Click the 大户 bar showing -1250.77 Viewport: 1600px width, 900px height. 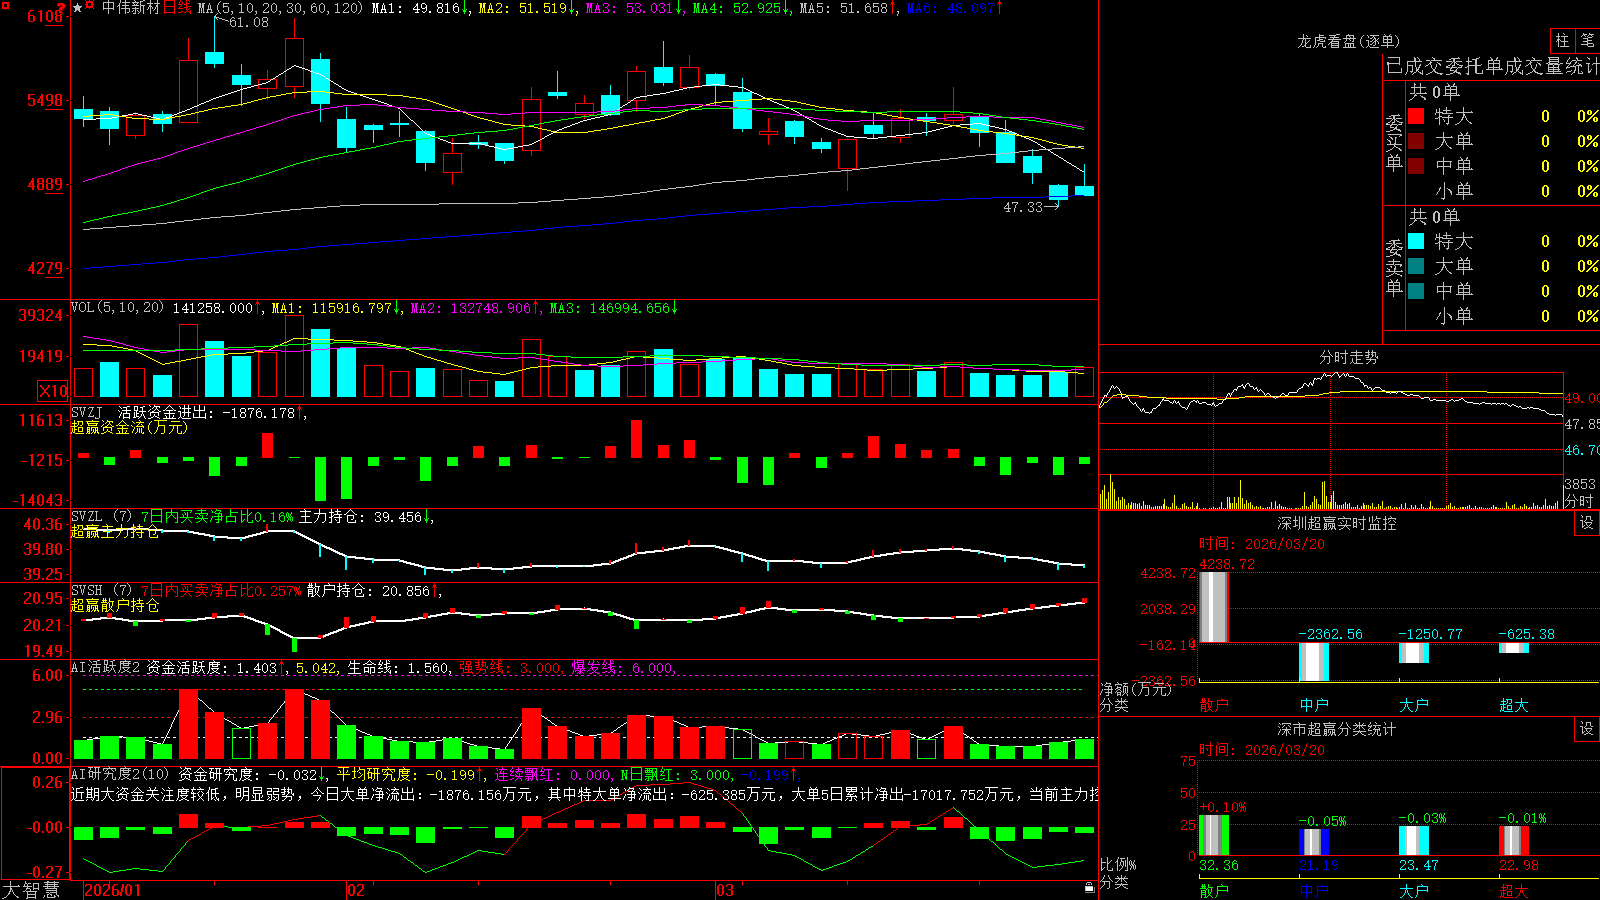click(x=1414, y=653)
